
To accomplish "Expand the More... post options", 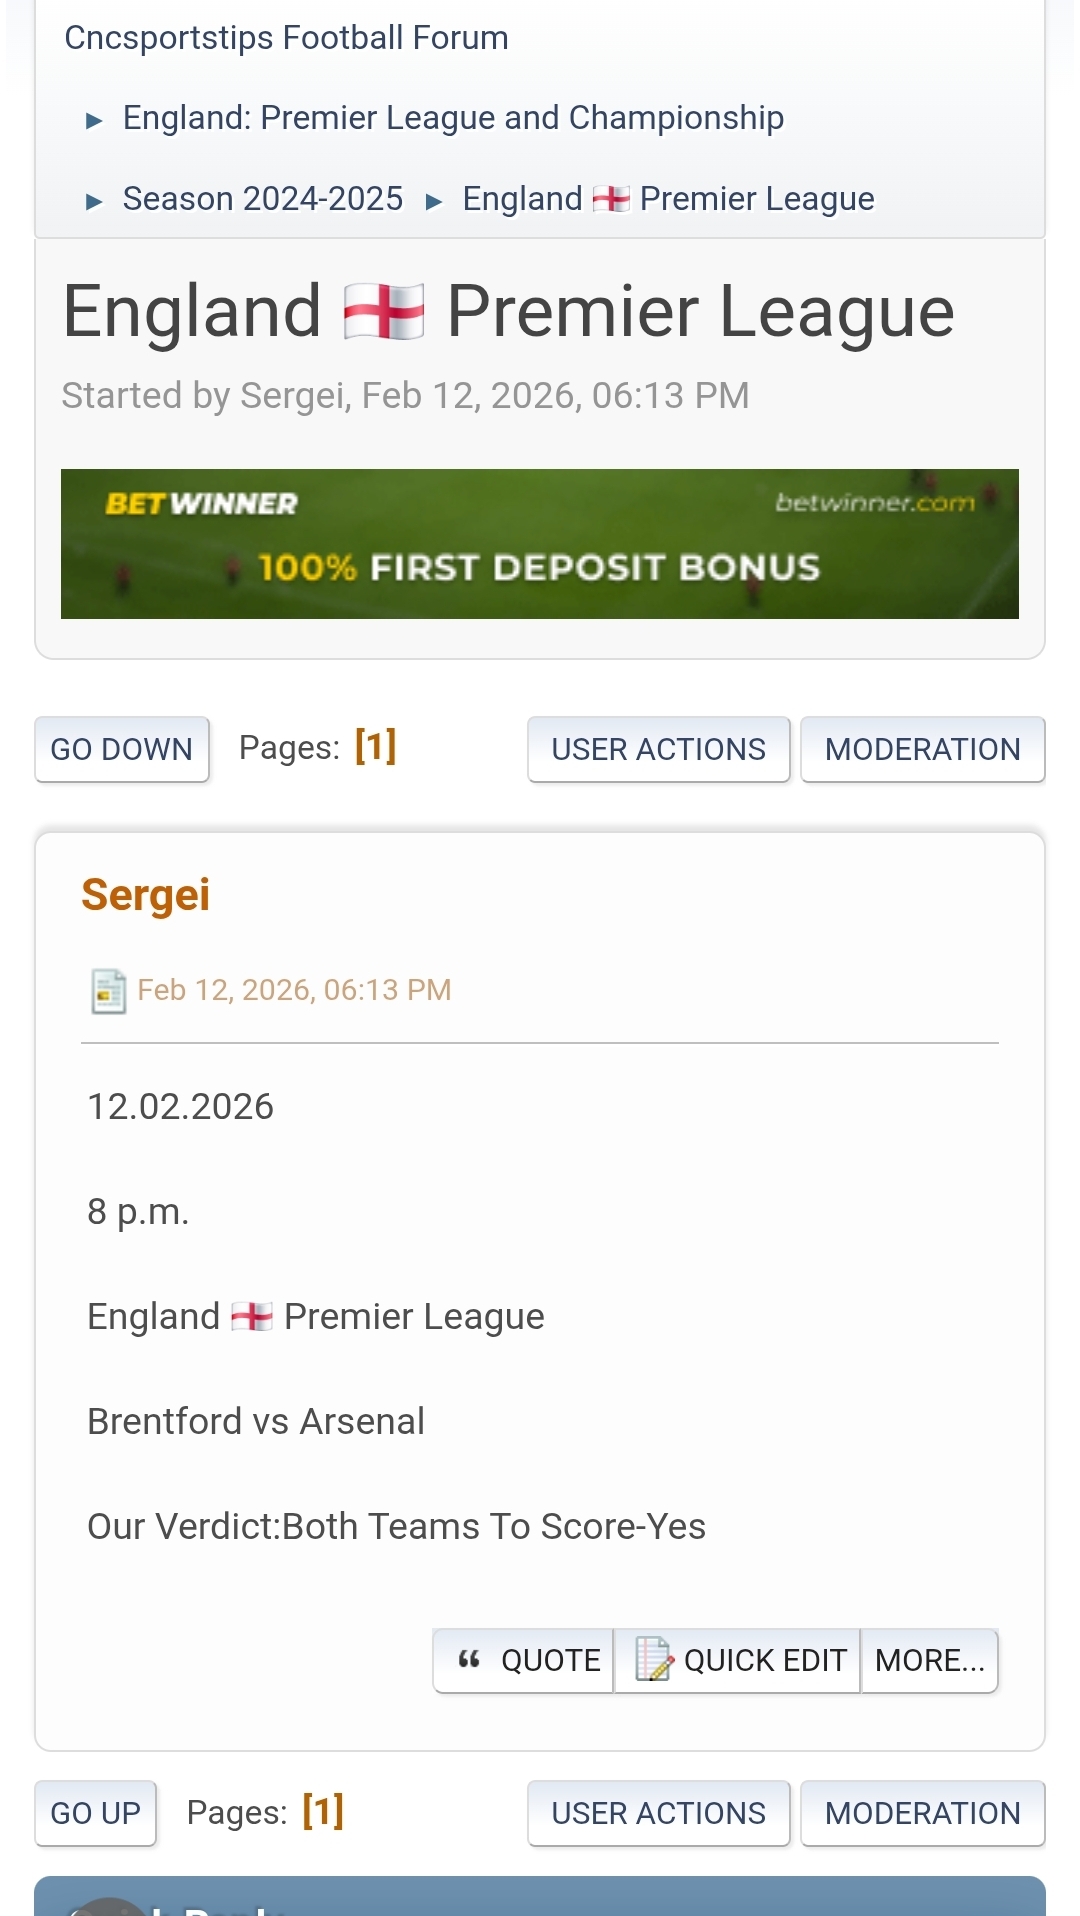I will pyautogui.click(x=929, y=1660).
